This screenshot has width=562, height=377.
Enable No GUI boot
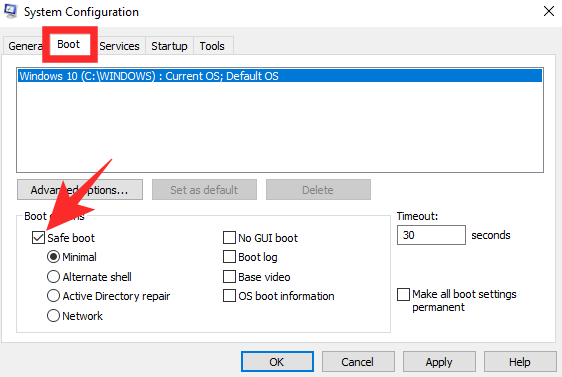coord(229,238)
